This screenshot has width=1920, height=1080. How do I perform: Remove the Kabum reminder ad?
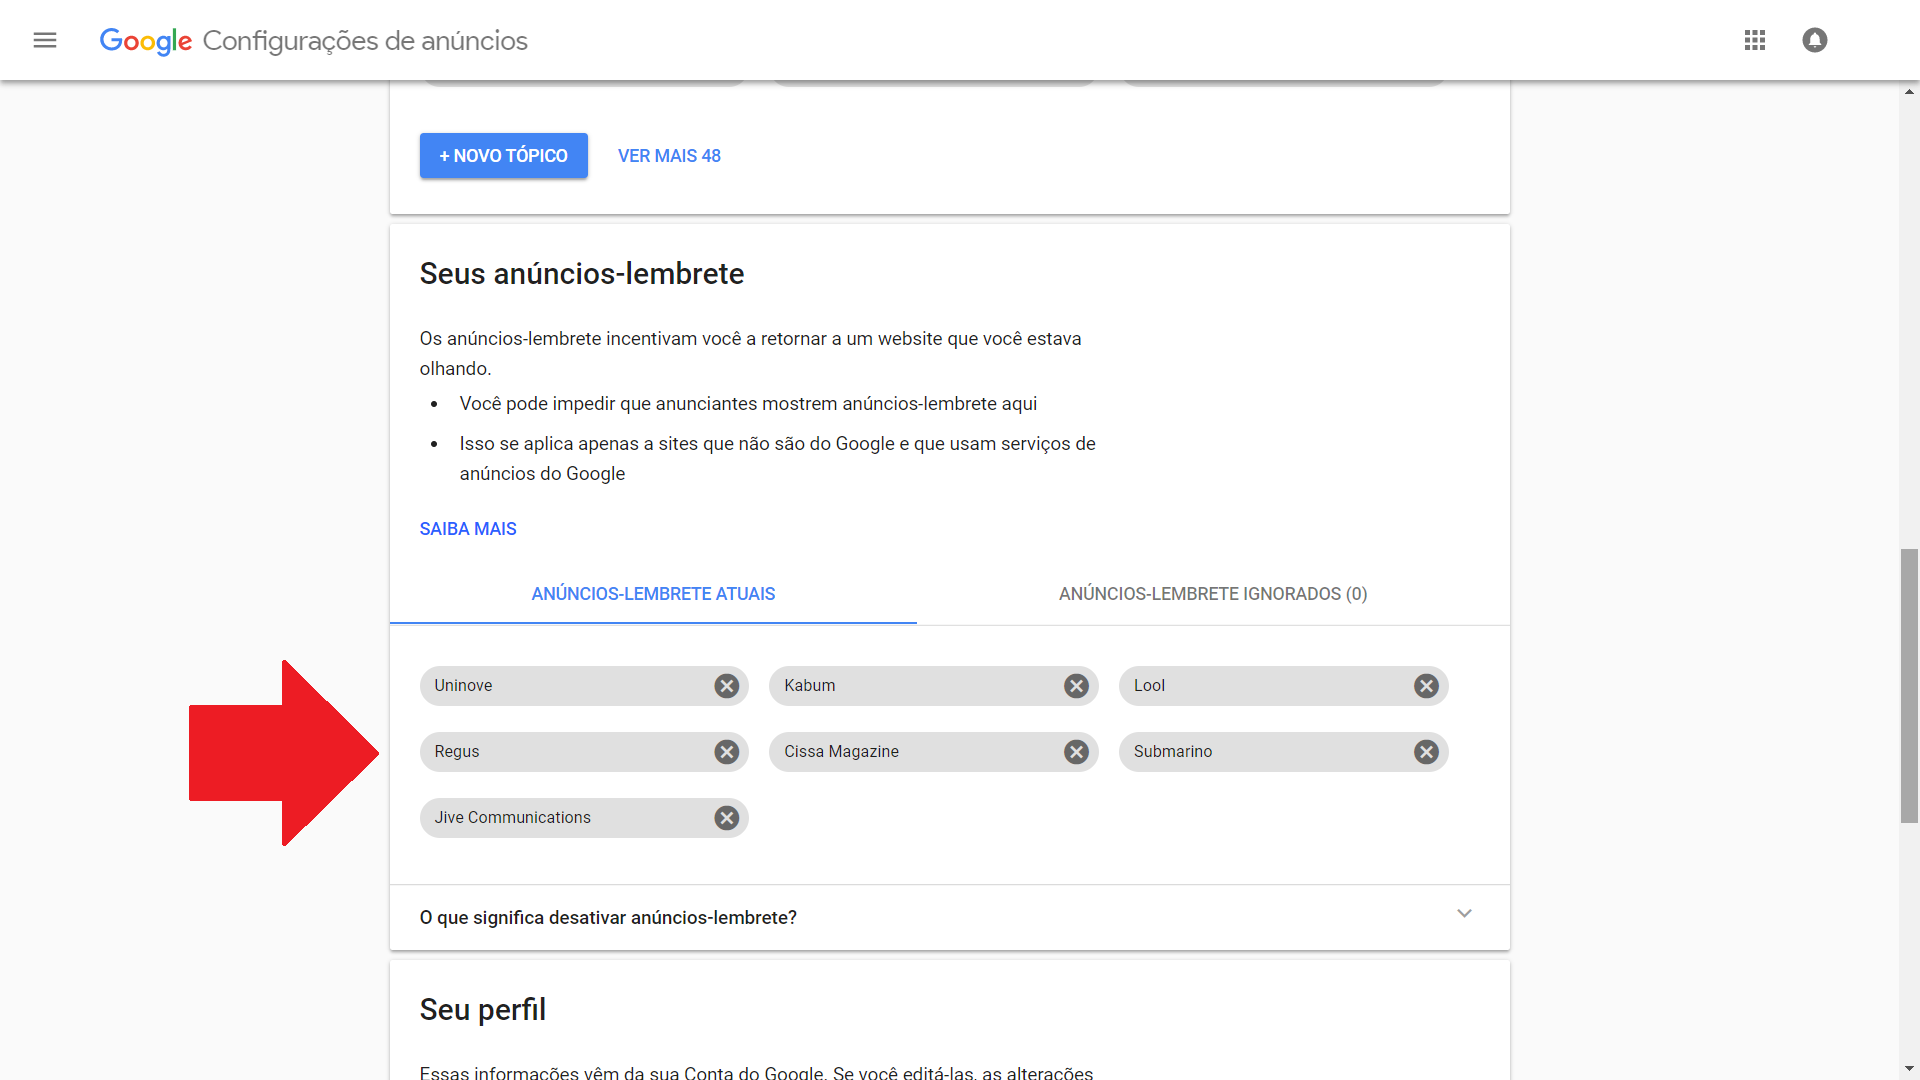[1077, 686]
